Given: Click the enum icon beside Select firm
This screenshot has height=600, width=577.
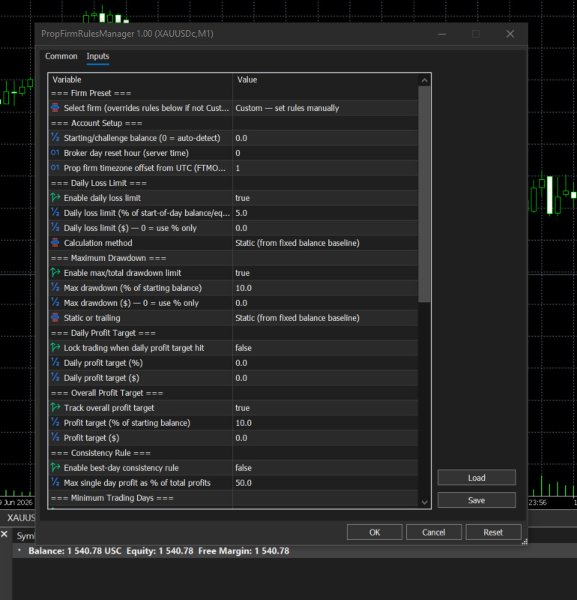Looking at the screenshot, I should (55, 108).
